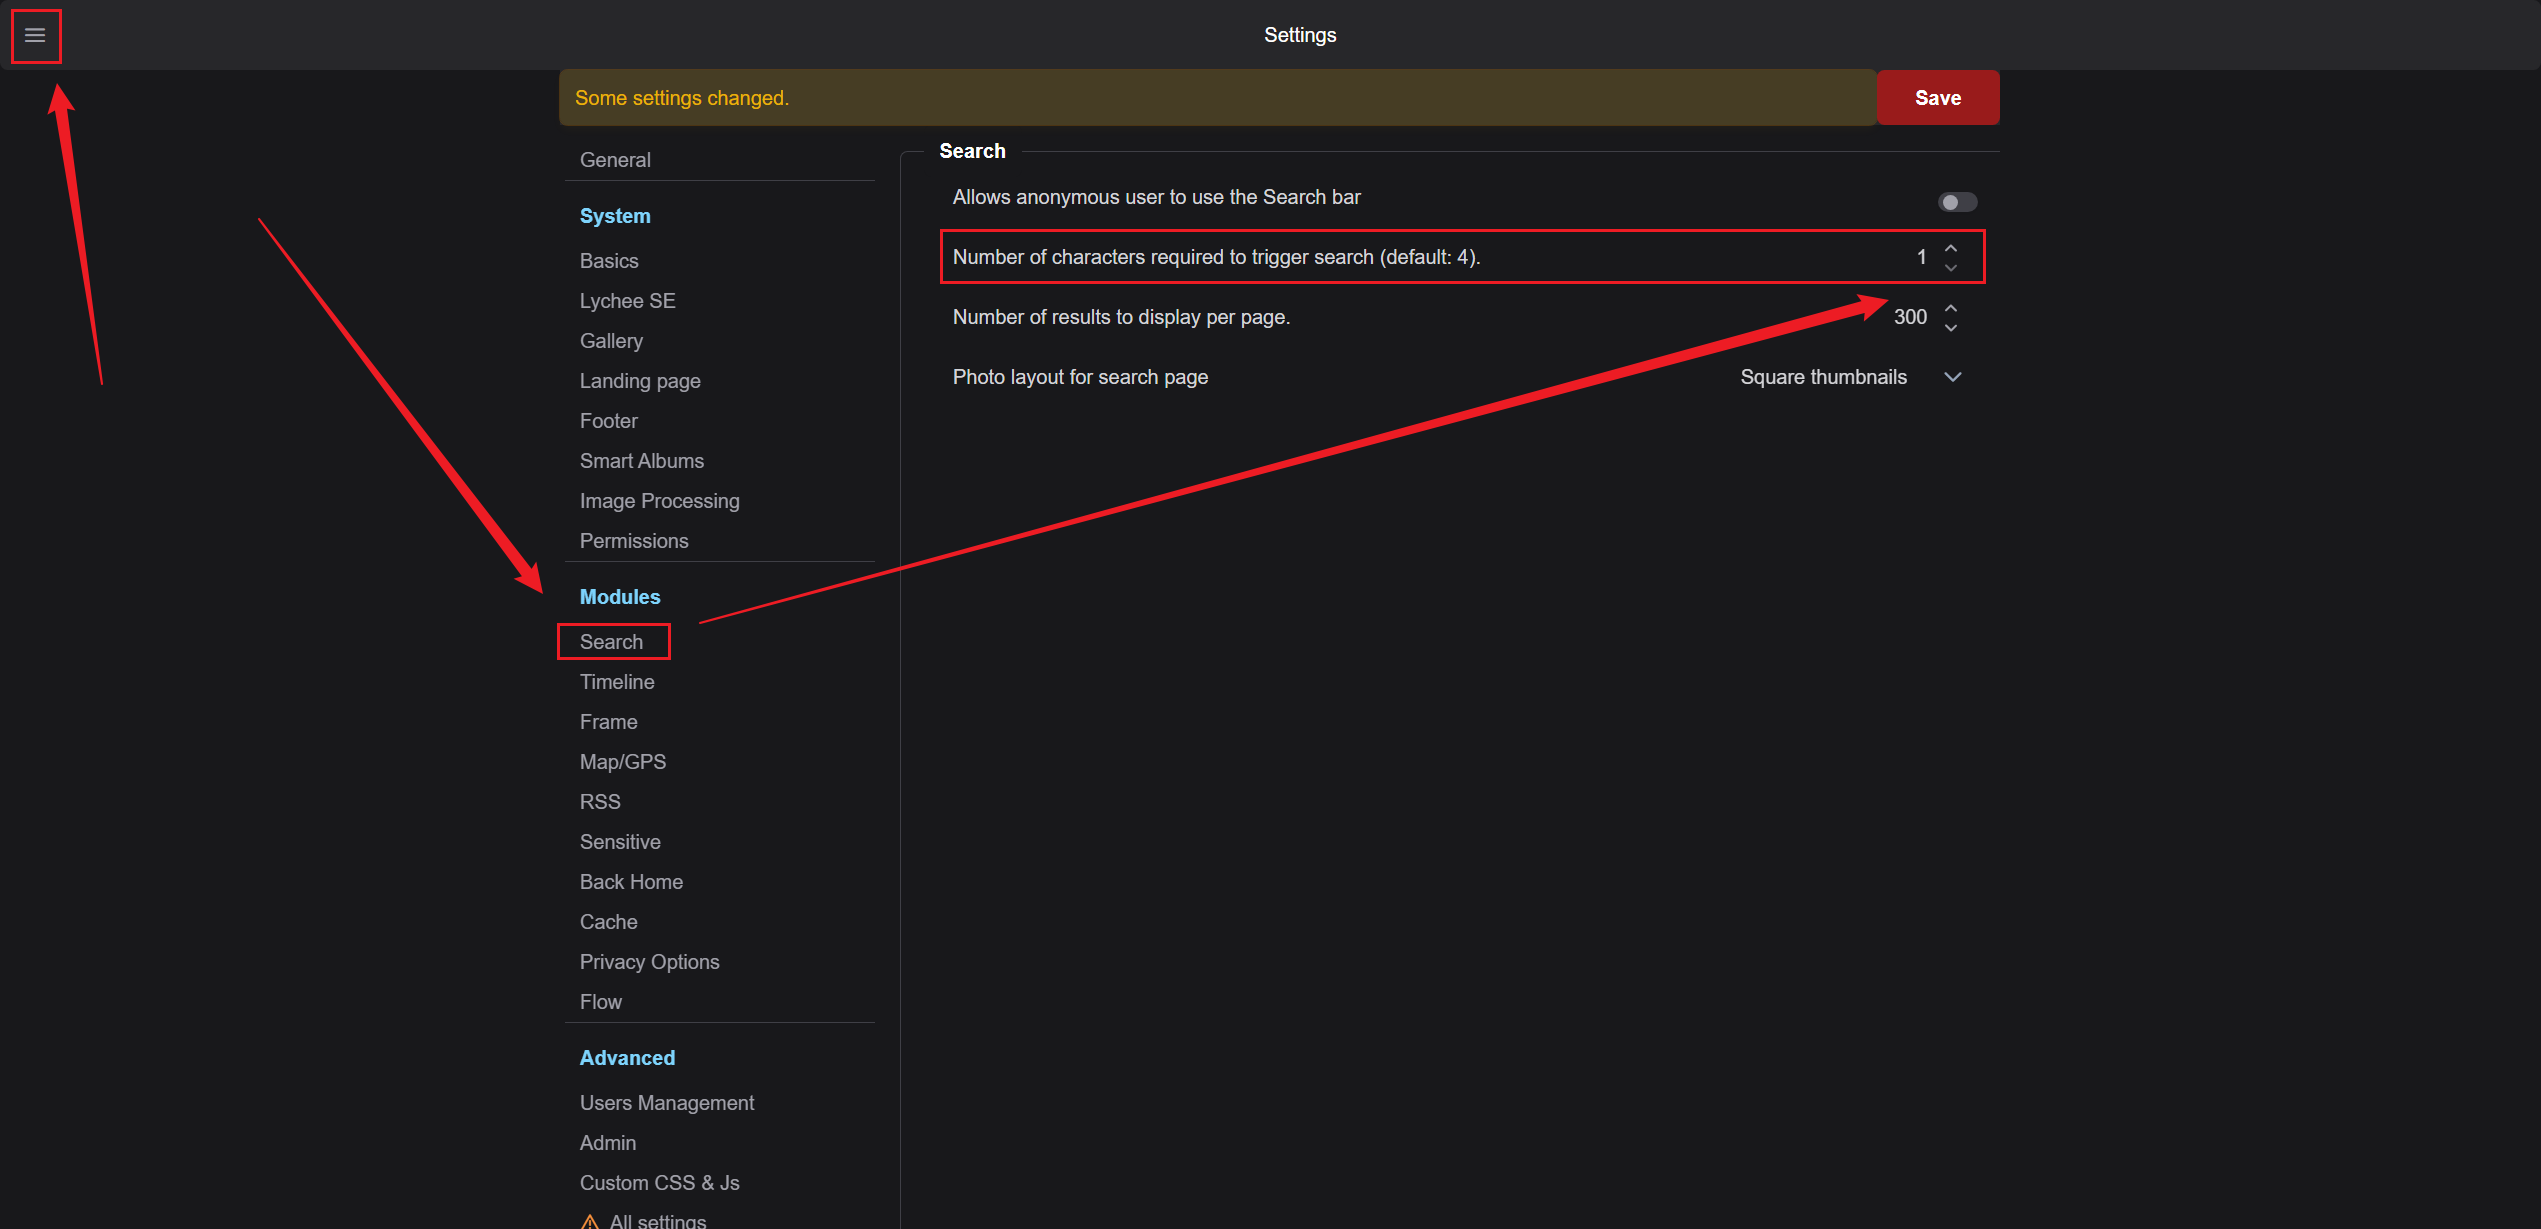The height and width of the screenshot is (1229, 2541).
Task: Open Custom CSS & Js settings
Action: pyautogui.click(x=659, y=1183)
